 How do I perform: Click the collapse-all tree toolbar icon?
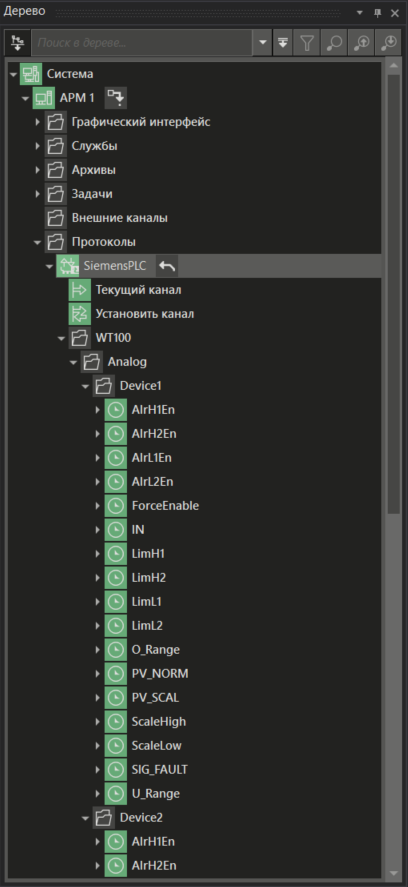click(x=283, y=44)
